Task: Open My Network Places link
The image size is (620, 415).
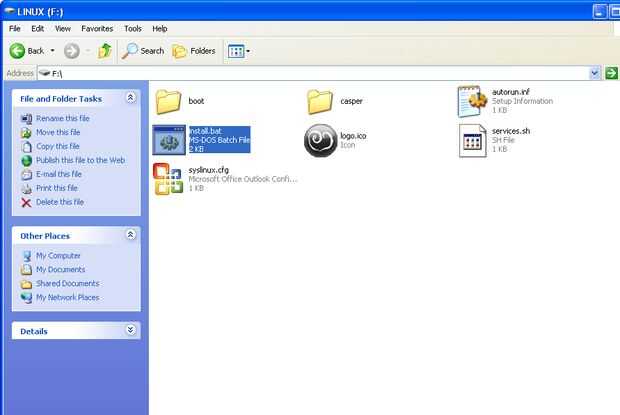Action: tap(68, 297)
